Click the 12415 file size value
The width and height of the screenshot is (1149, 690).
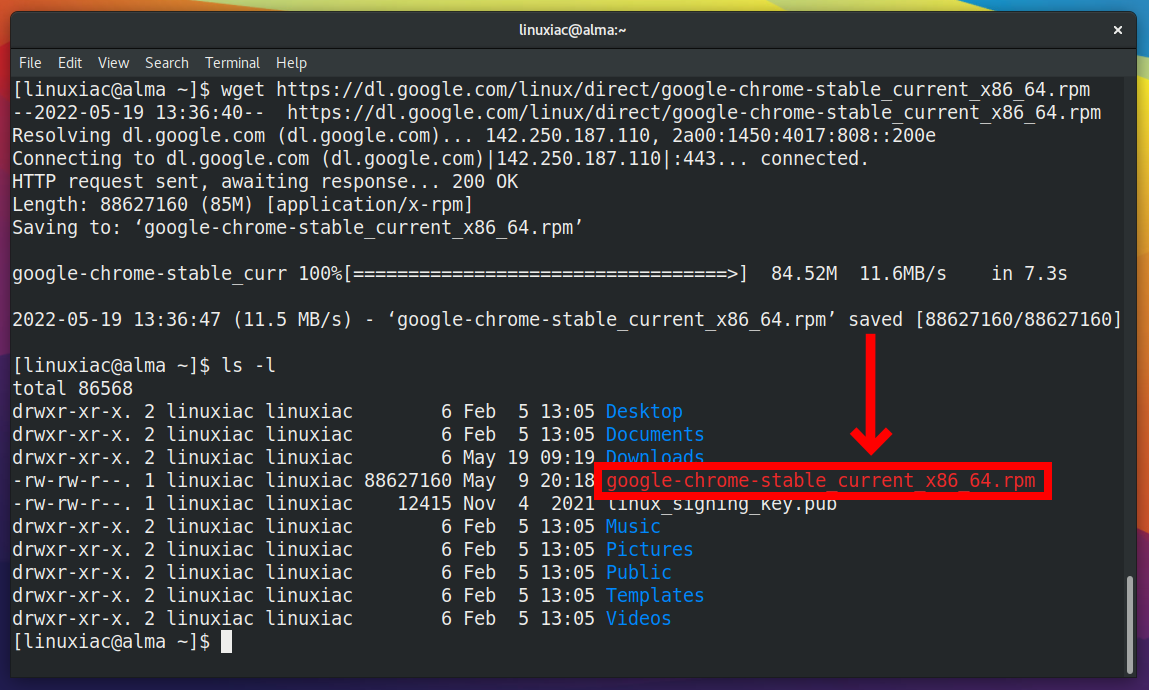pos(424,503)
